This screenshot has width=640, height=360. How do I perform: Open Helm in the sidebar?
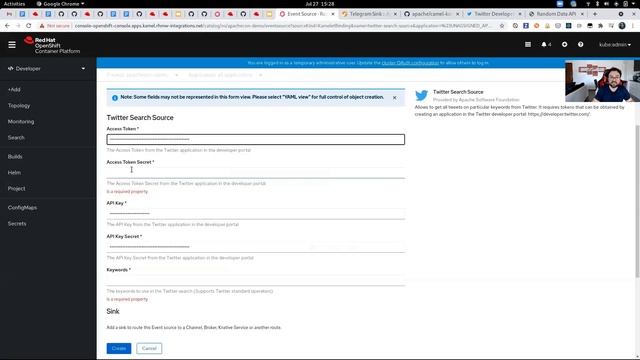(x=14, y=173)
